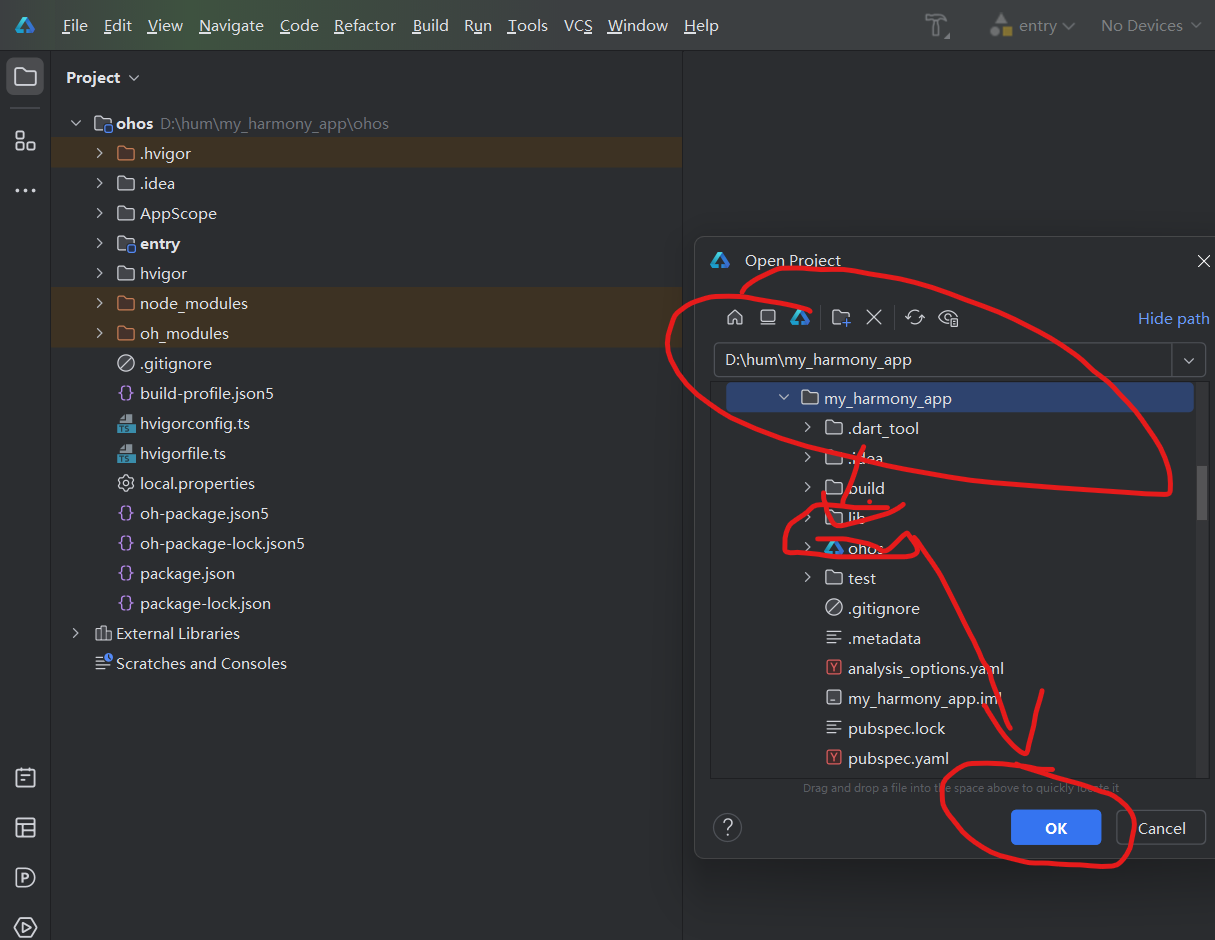
Task: Open More tool windows ellipsis
Action: click(x=25, y=190)
